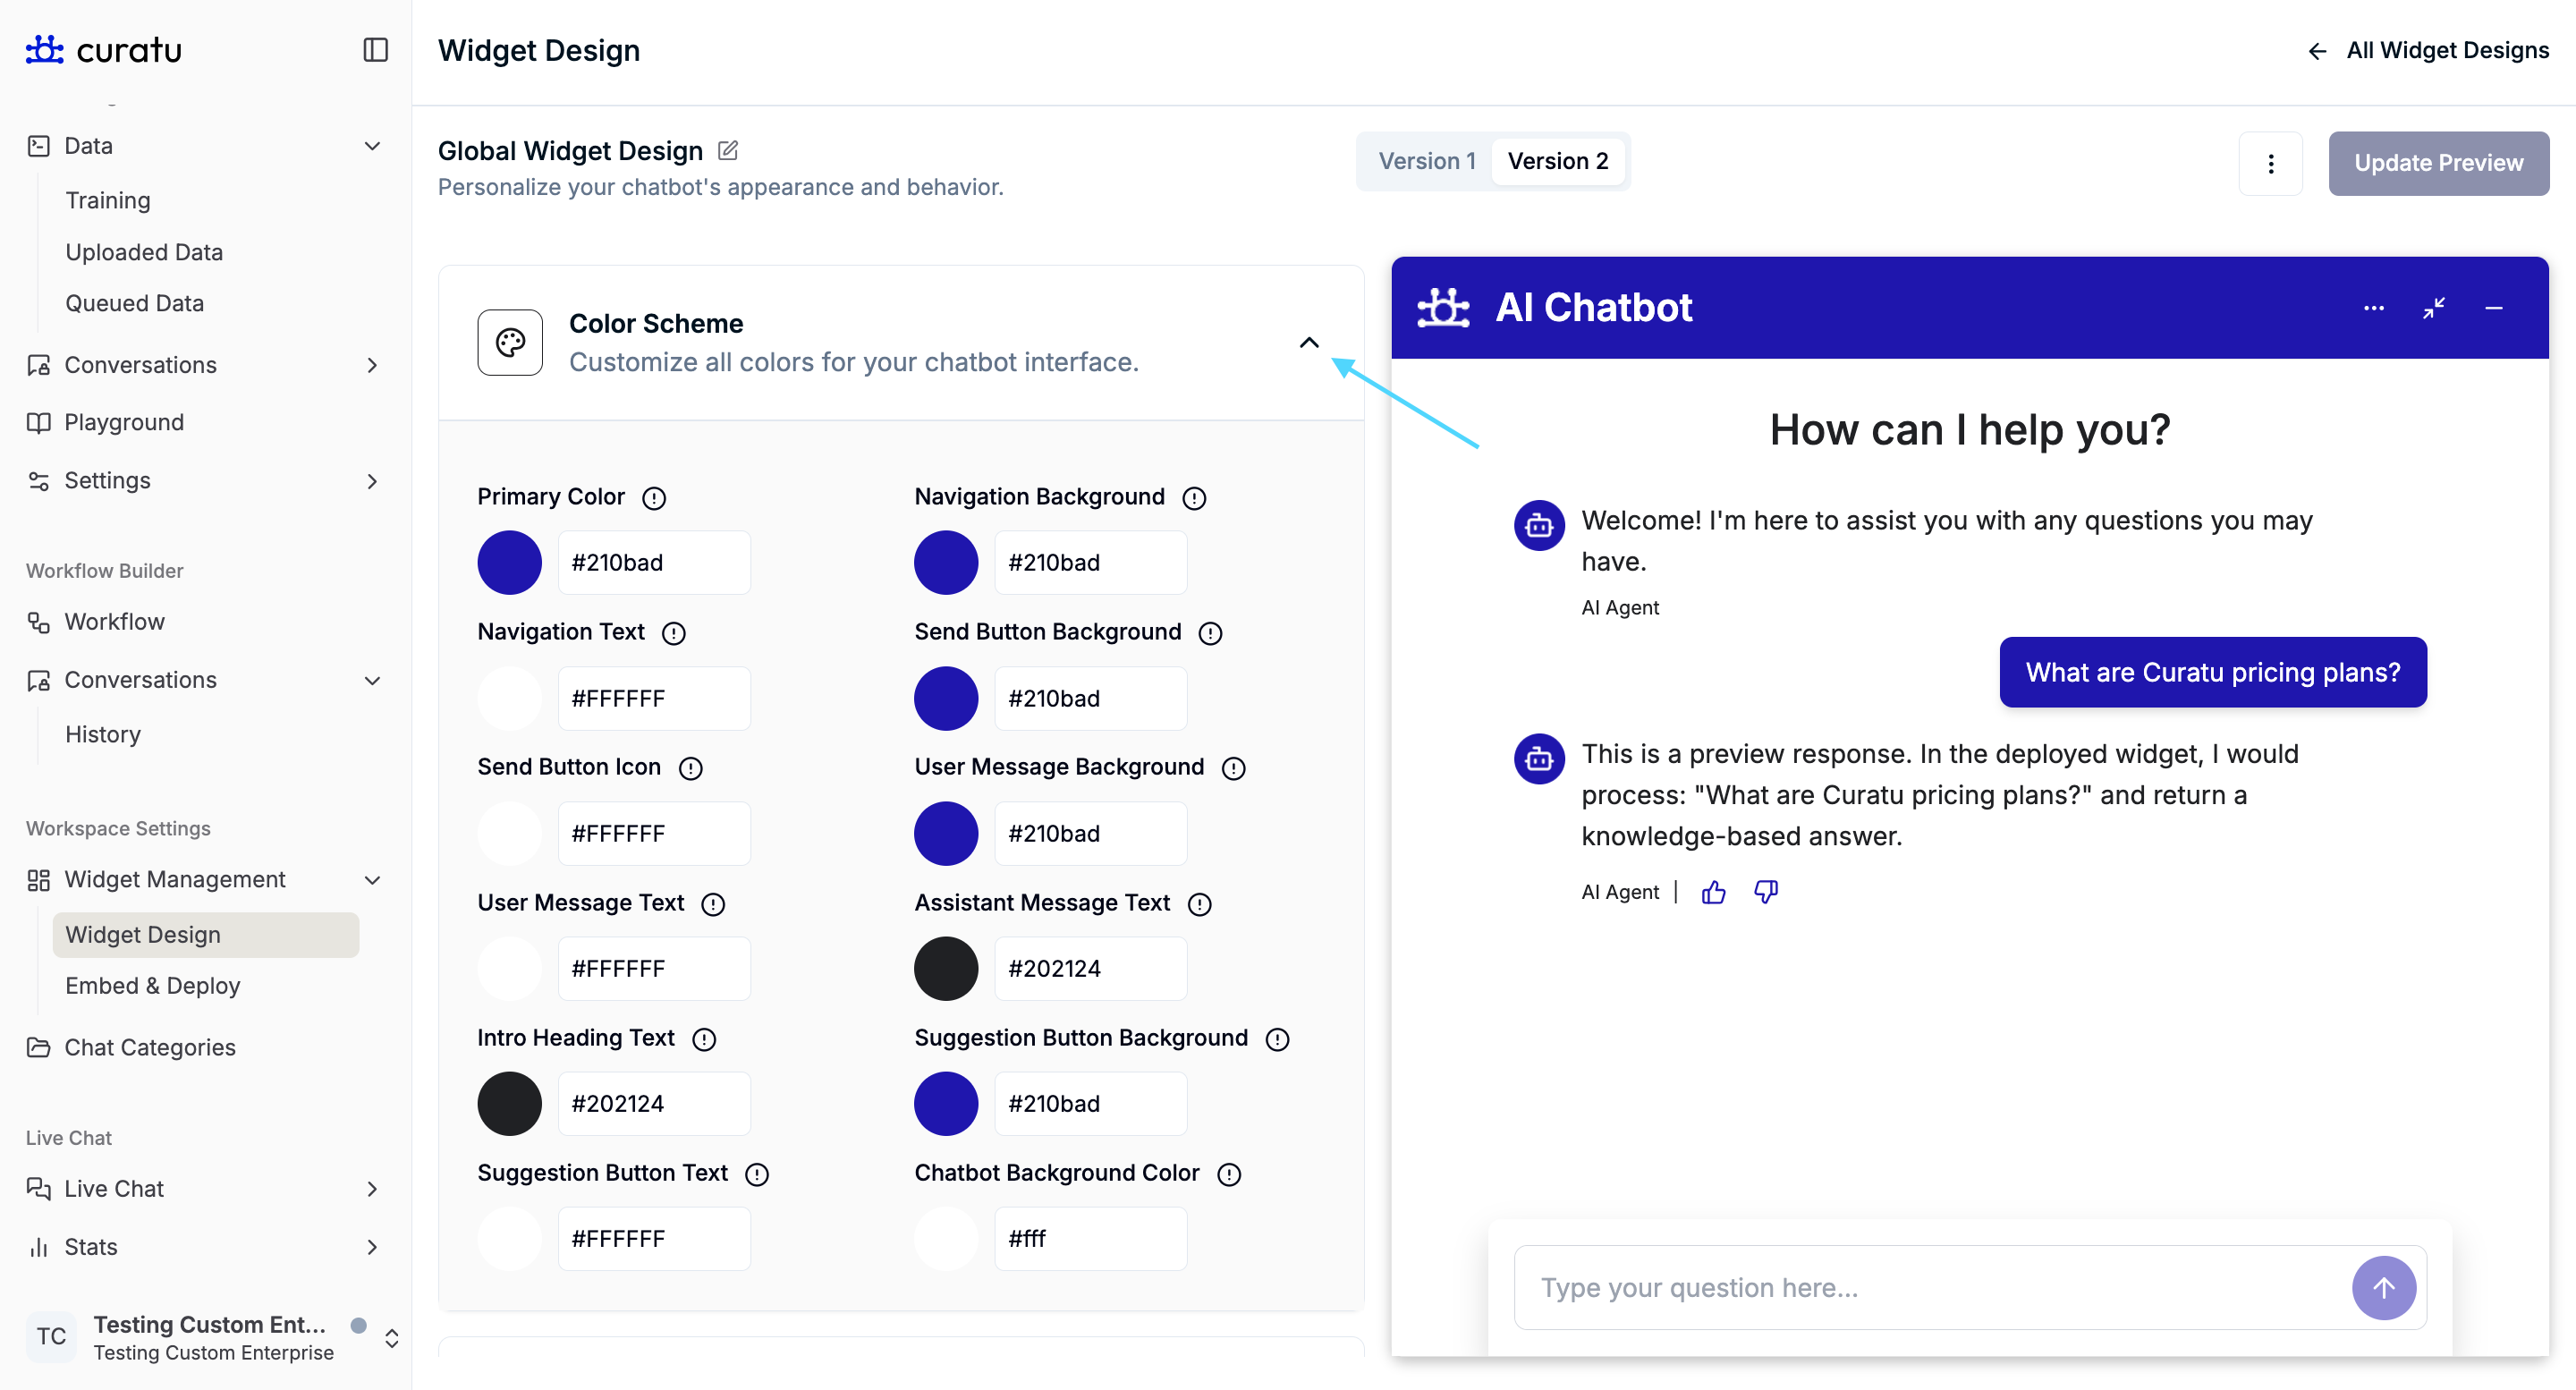Expand the Settings sidebar item
2576x1390 pixels.
point(372,481)
